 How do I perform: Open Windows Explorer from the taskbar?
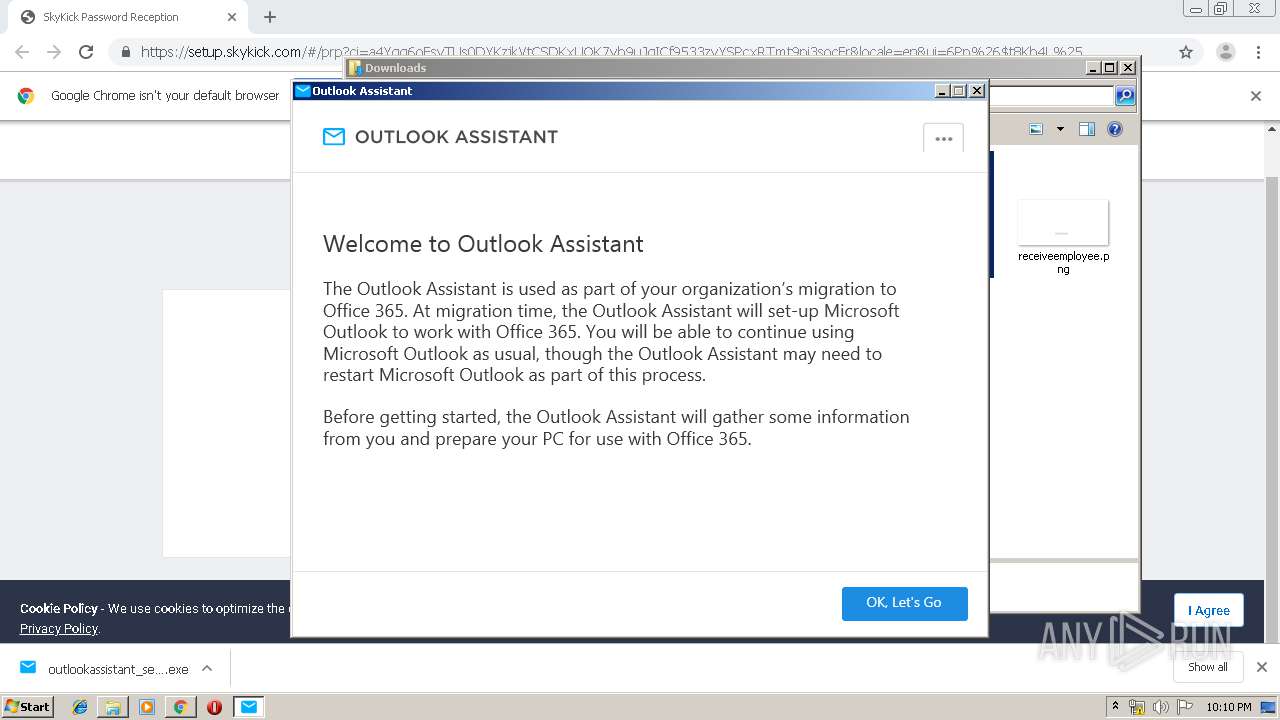pos(113,707)
